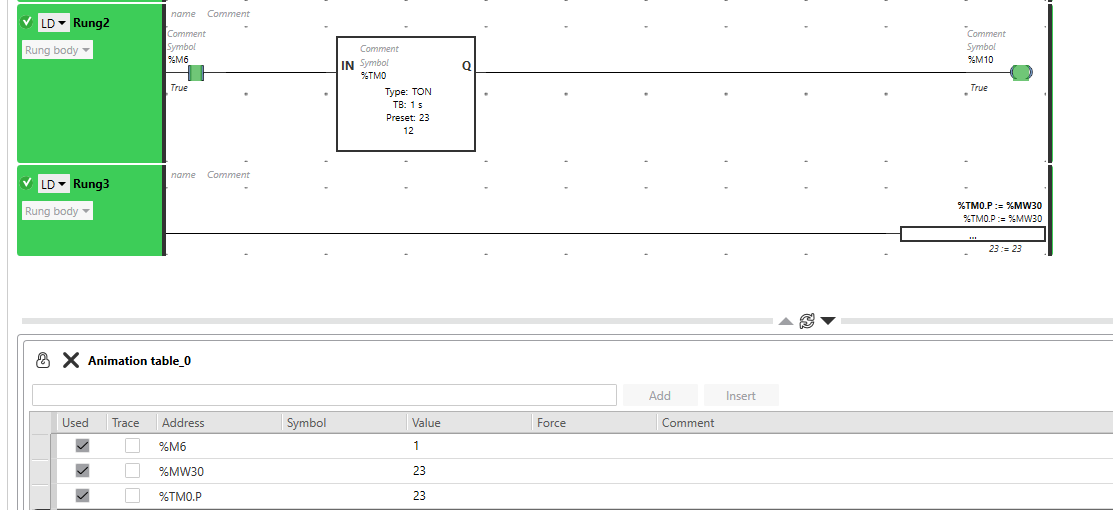Click the value 23 cell for %TM0.P
This screenshot has width=1113, height=510.
coord(469,495)
